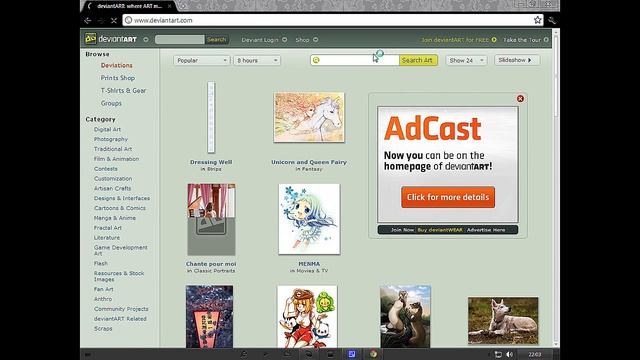This screenshot has height=360, width=640.
Task: Open the browser wrench settings icon
Action: coord(552,20)
